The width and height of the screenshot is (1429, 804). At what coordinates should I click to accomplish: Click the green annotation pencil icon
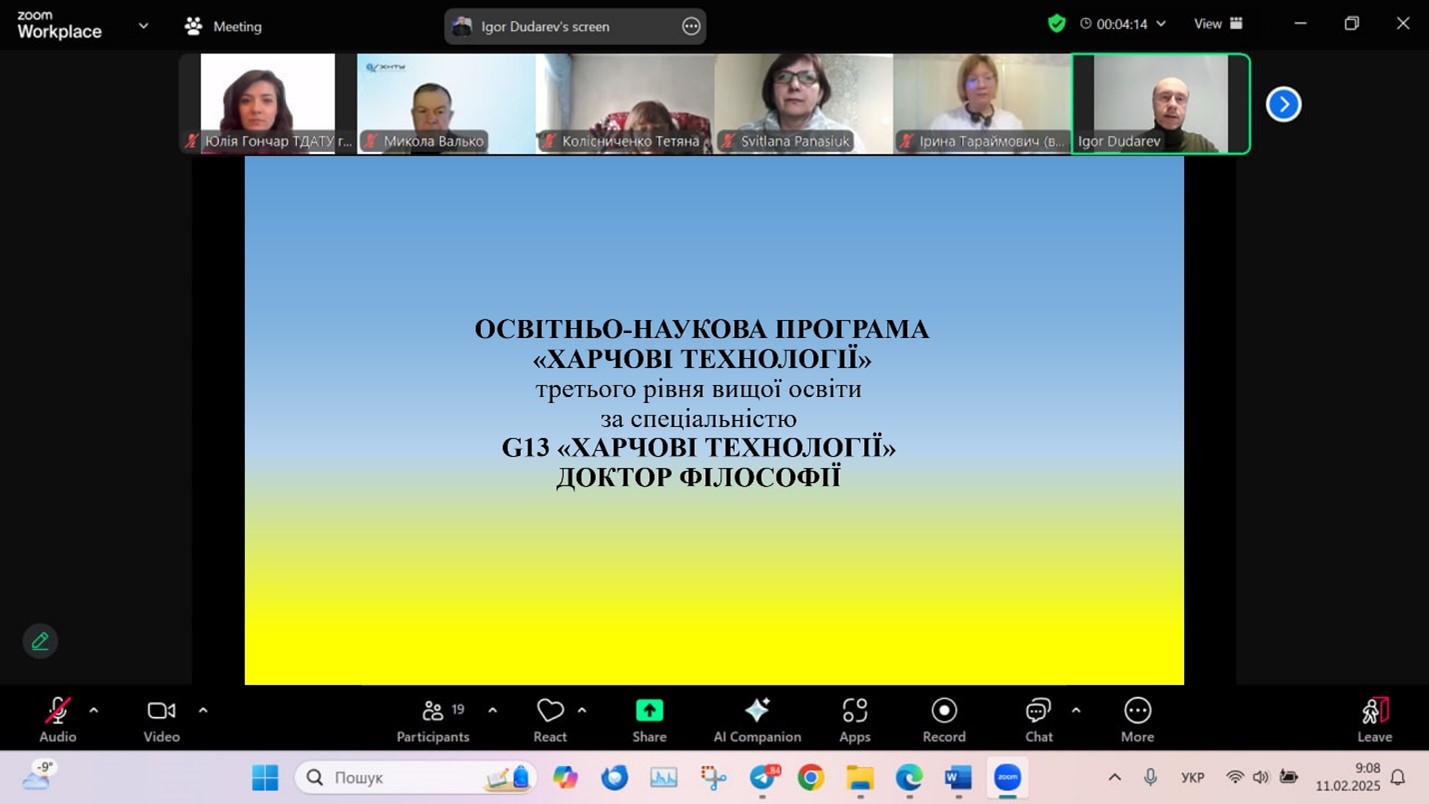click(40, 641)
